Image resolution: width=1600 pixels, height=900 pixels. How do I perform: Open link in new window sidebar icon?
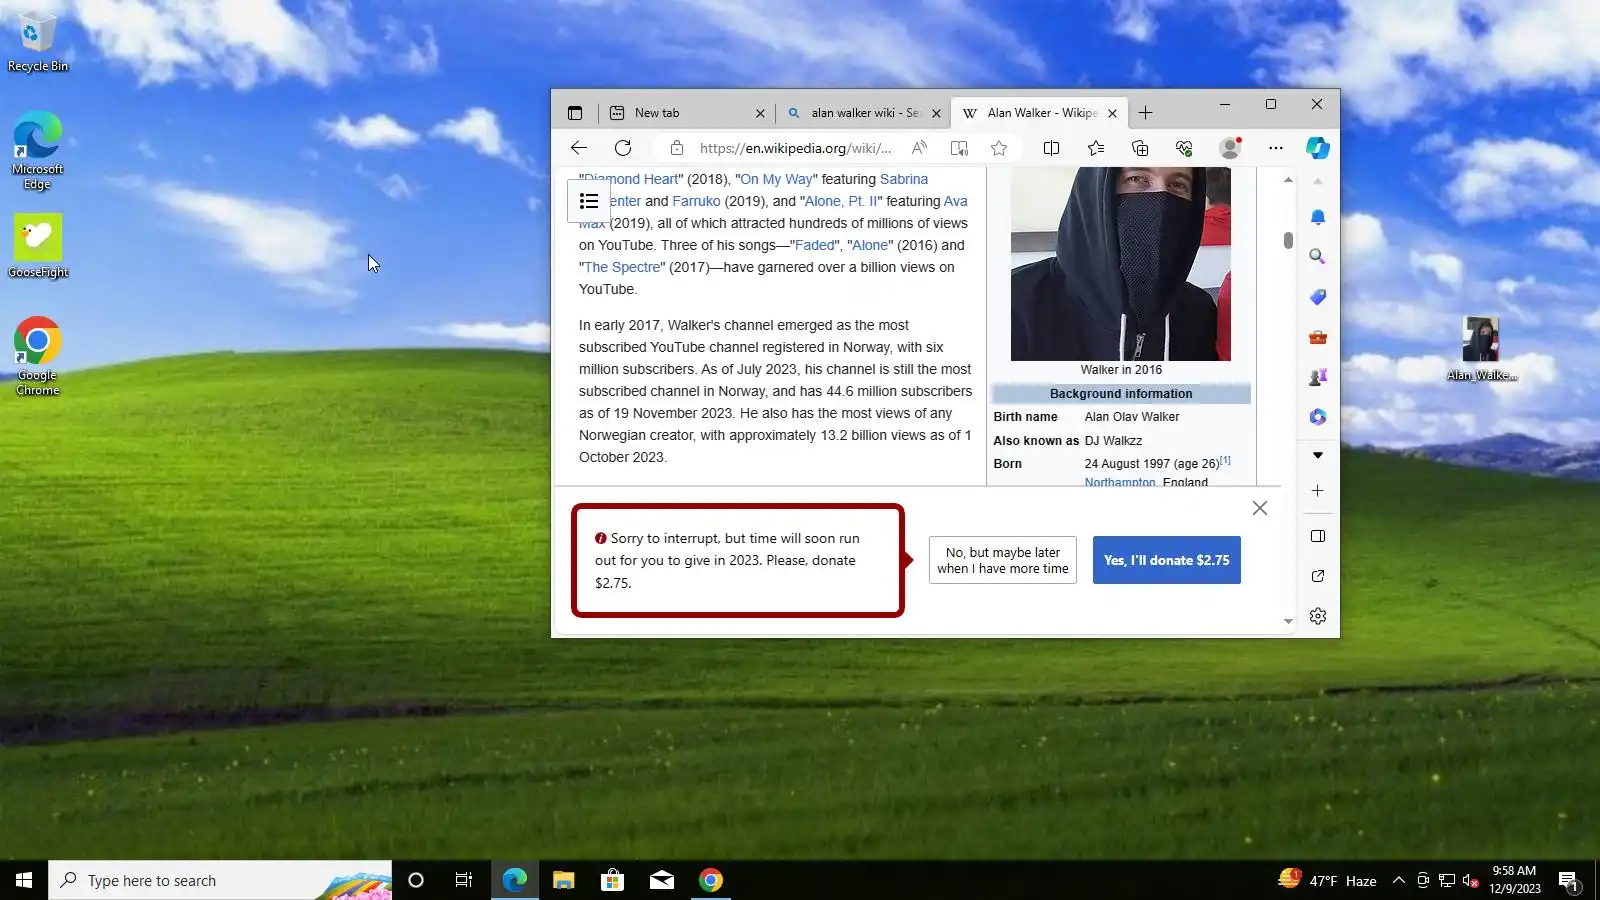click(1318, 576)
